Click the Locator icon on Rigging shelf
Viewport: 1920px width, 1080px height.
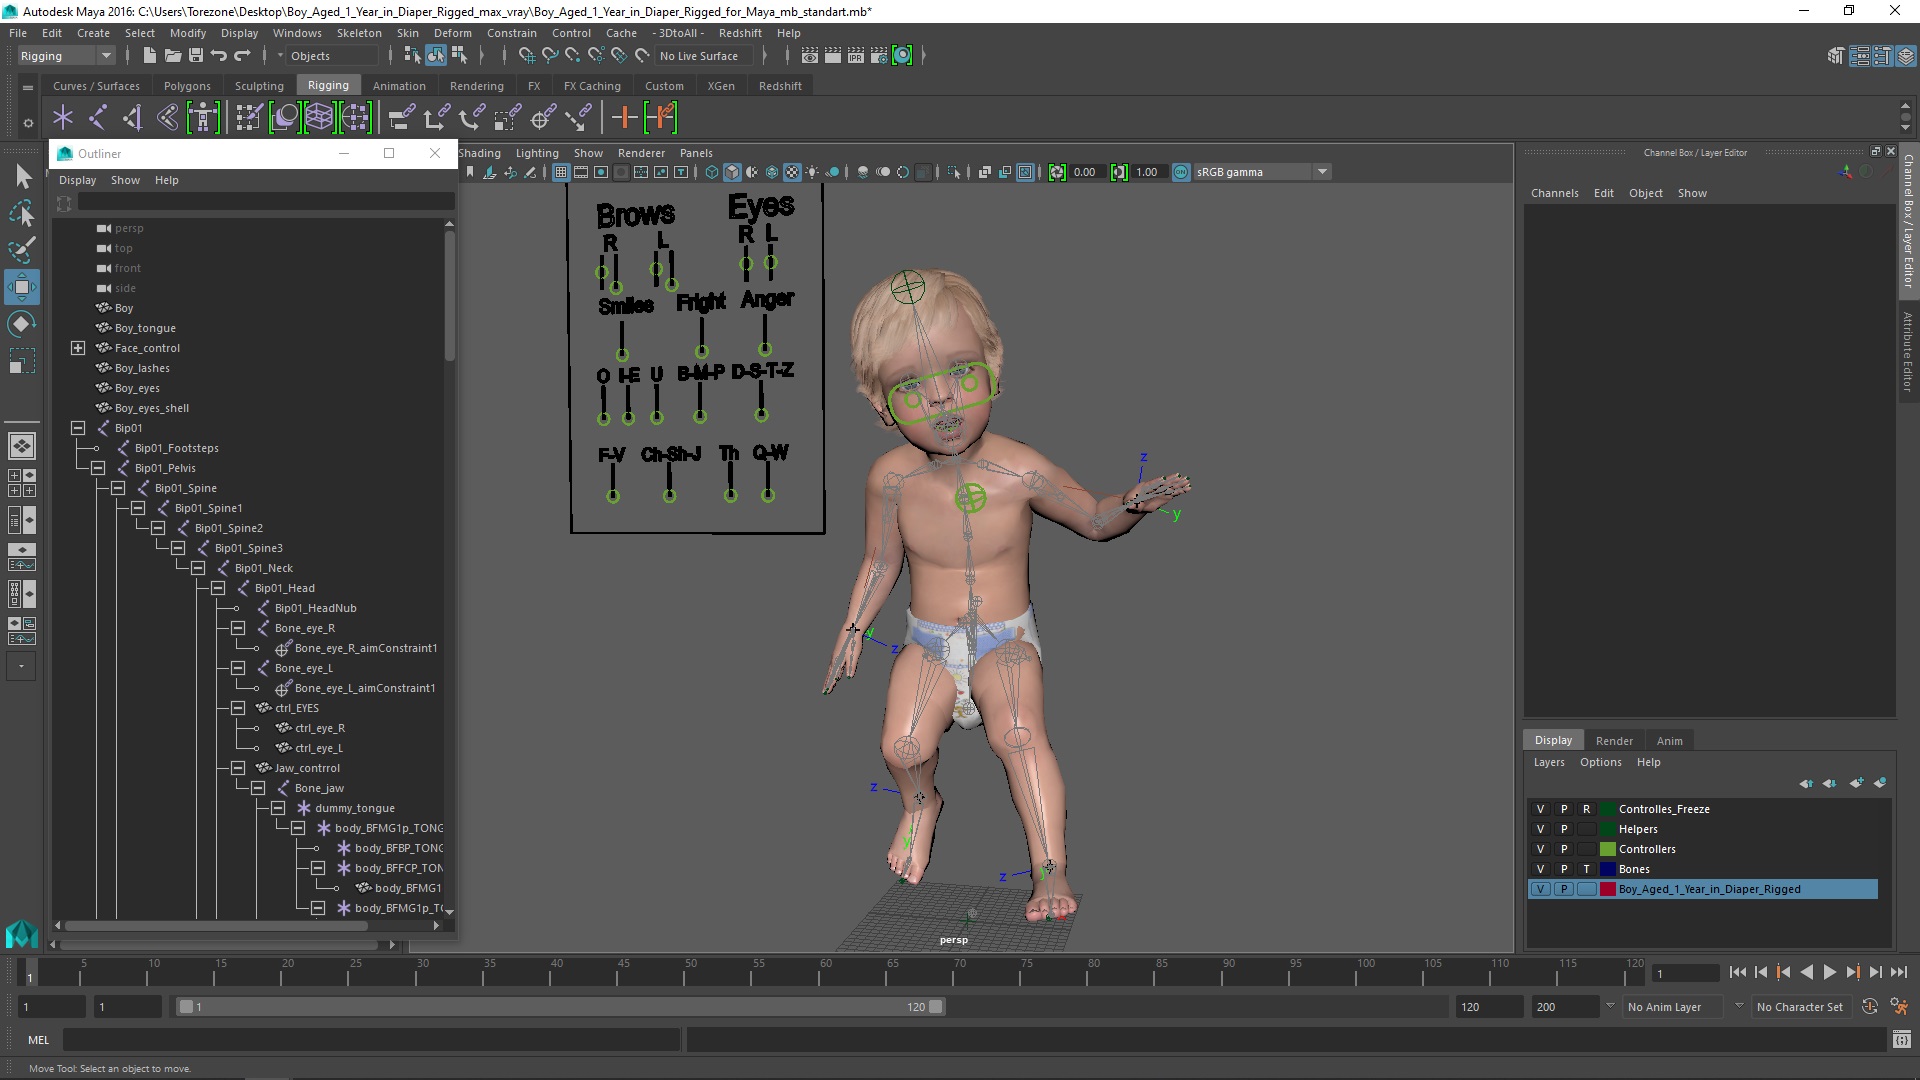[x=63, y=118]
